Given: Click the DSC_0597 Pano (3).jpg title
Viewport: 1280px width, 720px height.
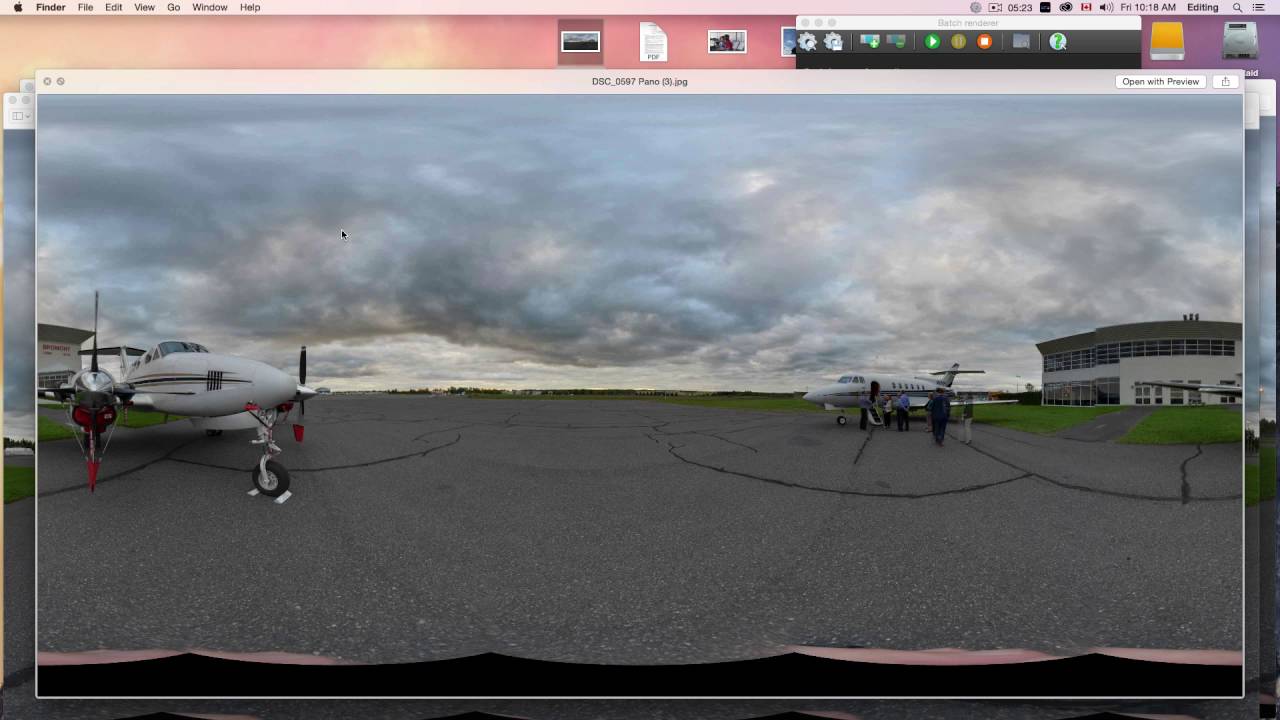Looking at the screenshot, I should point(640,82).
